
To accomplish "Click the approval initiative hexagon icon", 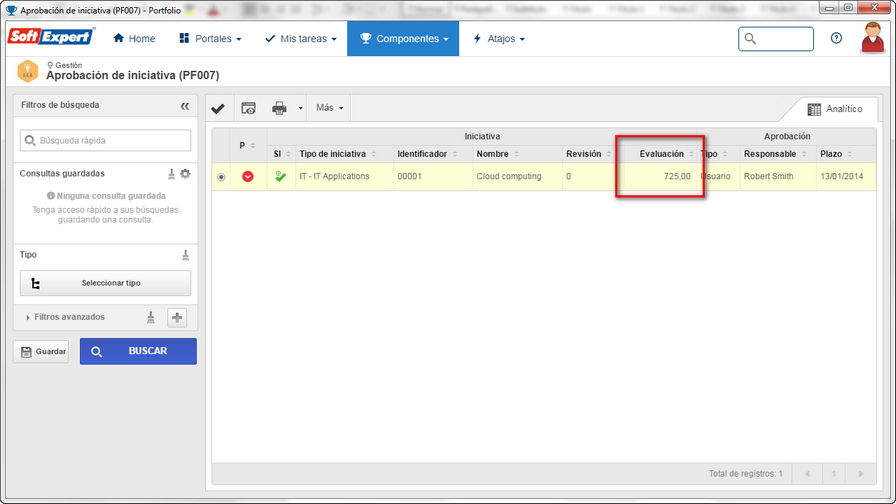I will (x=27, y=71).
